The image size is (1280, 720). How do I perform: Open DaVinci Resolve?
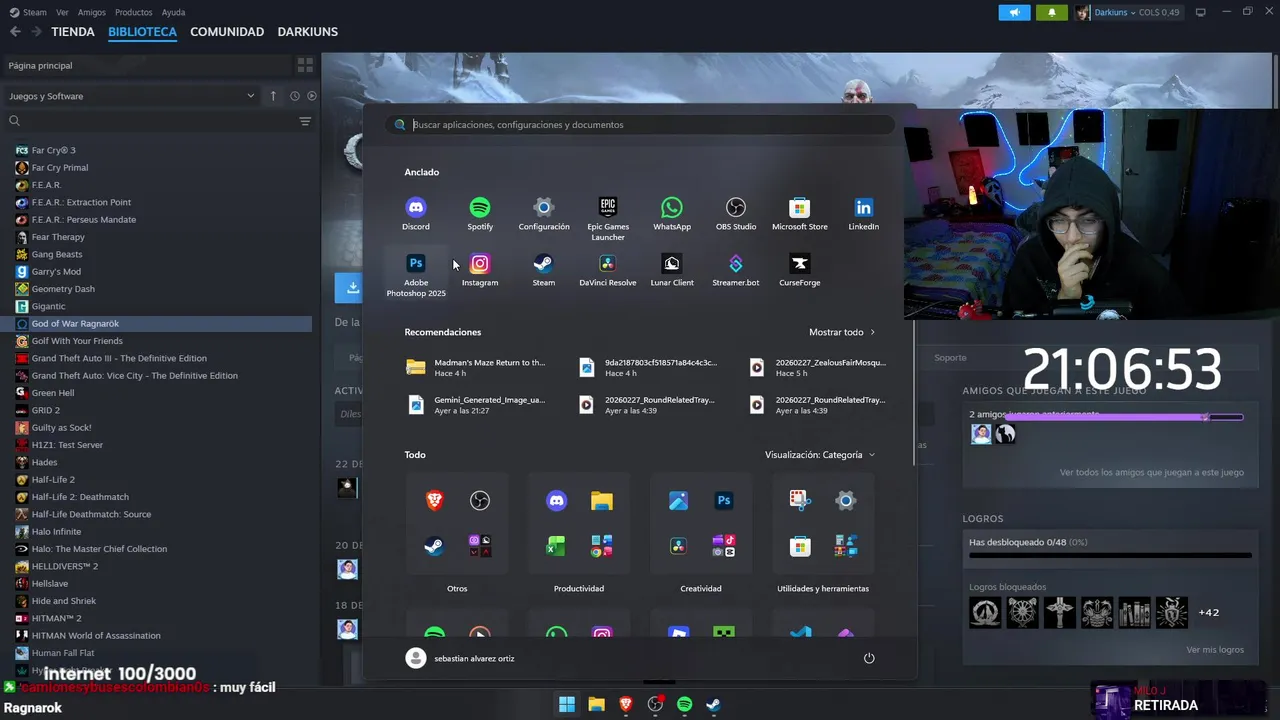pos(608,270)
